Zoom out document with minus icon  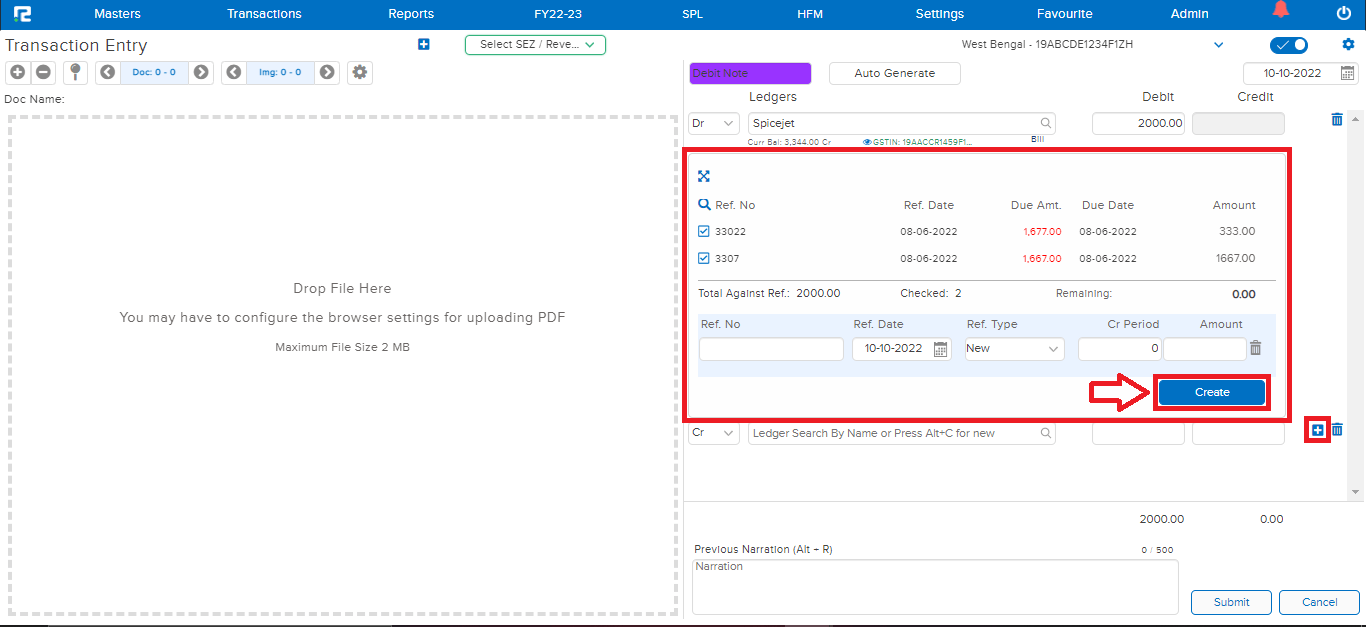(43, 72)
